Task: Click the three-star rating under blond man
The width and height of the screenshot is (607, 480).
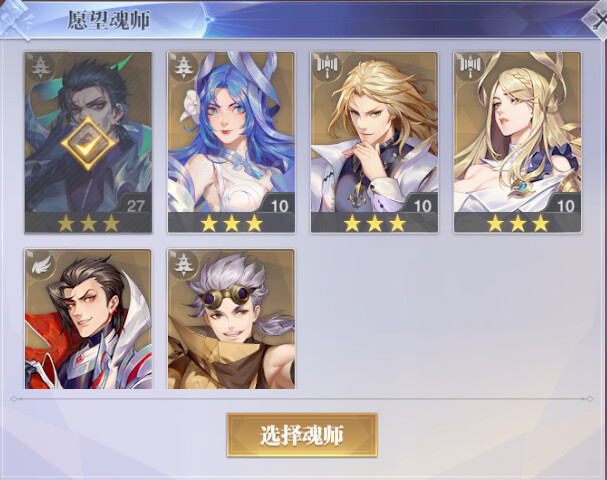Action: click(375, 223)
